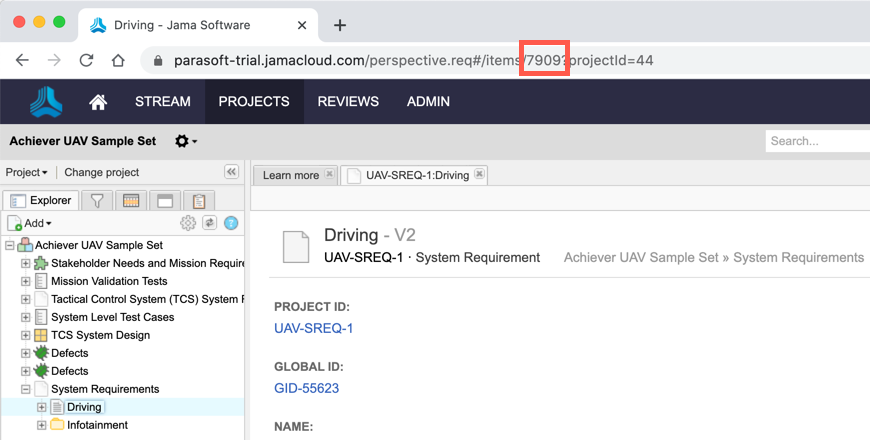Screen dimensions: 870x440
Task: Click Stakeholder Needs puzzle piece icon
Action: coord(41,263)
